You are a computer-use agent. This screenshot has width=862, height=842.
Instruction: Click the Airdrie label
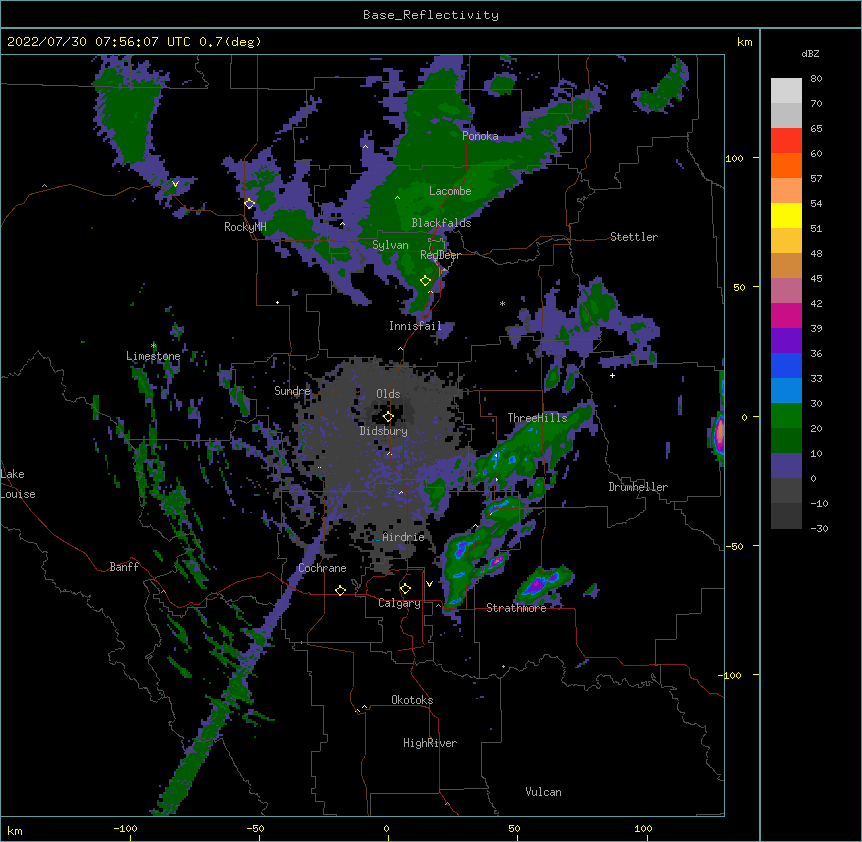403,537
